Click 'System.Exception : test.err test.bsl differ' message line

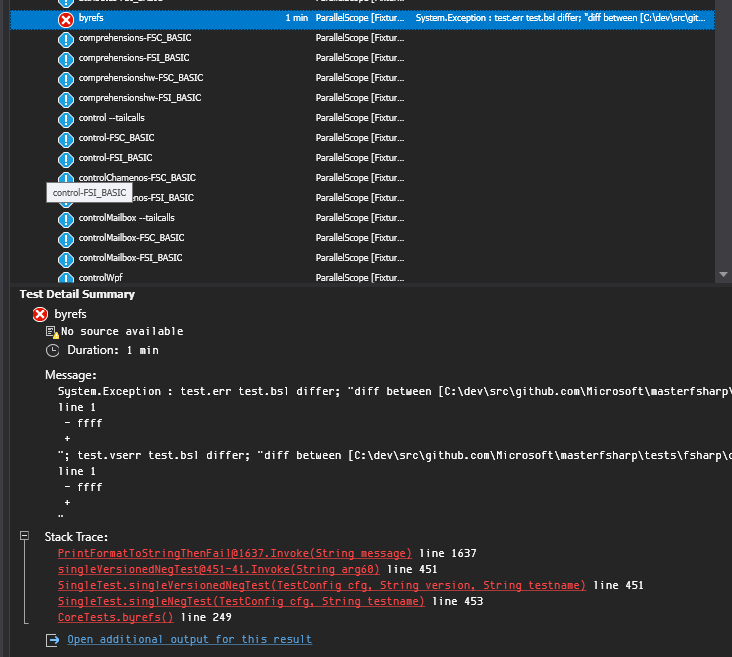394,391
